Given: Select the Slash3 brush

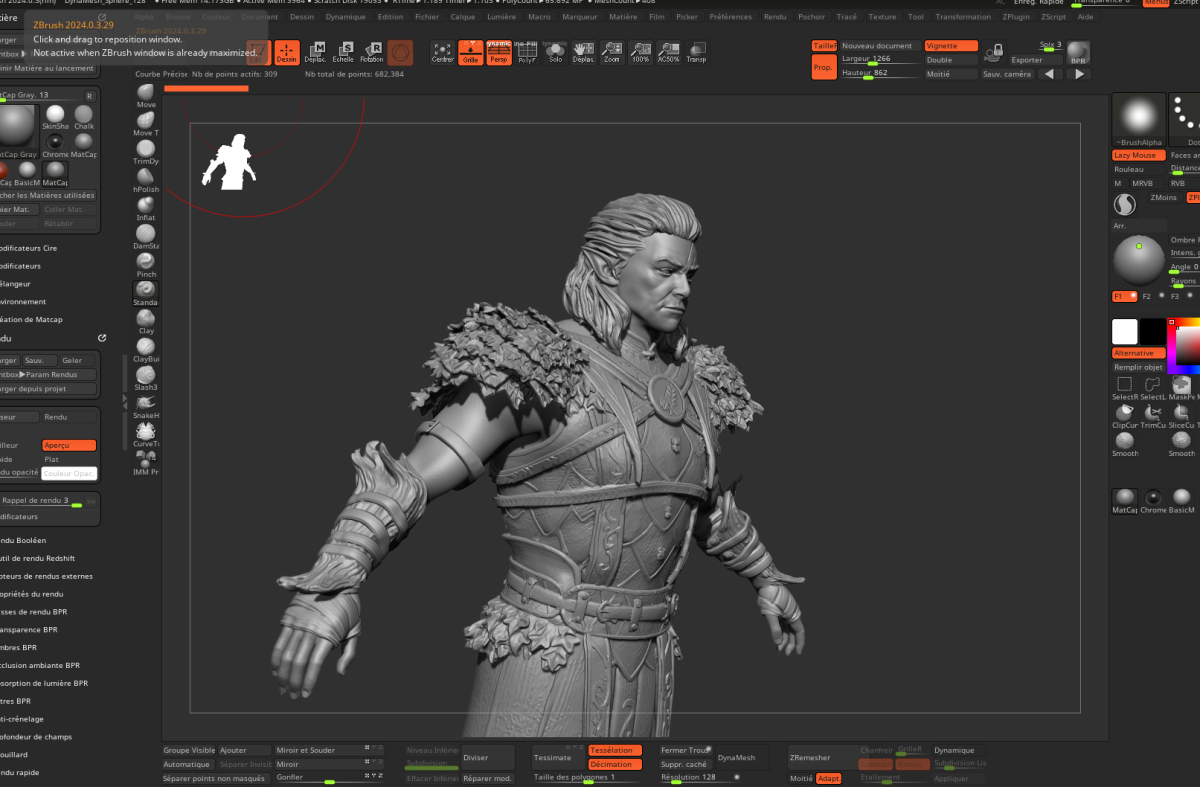Looking at the screenshot, I should [x=146, y=378].
